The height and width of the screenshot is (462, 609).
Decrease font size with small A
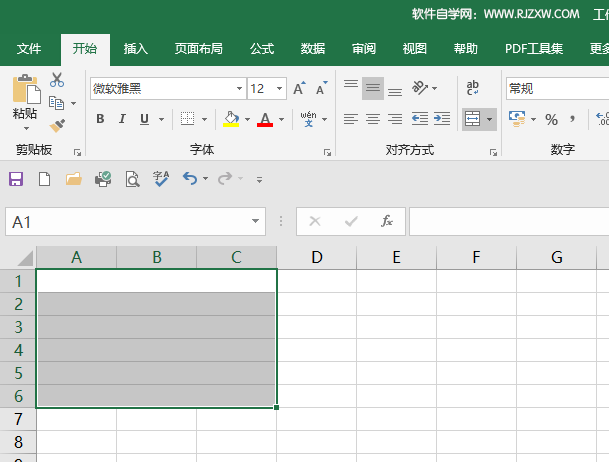point(322,89)
